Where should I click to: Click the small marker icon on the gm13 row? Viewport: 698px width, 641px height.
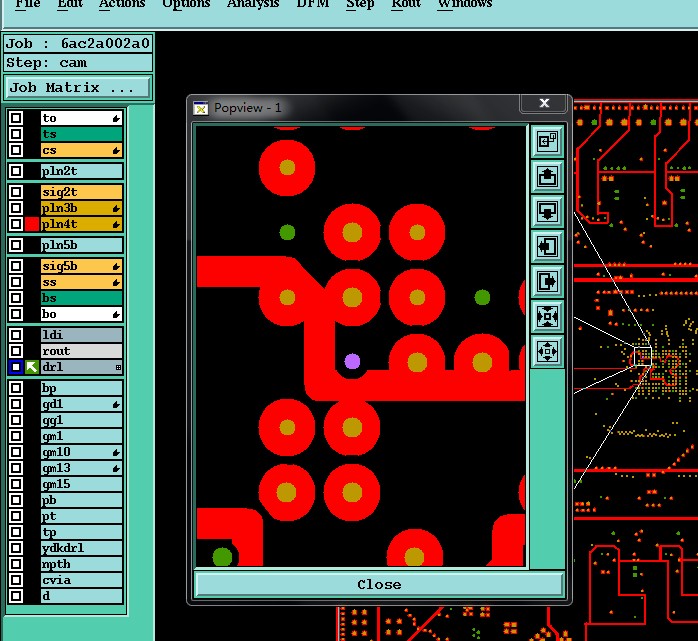tap(116, 469)
